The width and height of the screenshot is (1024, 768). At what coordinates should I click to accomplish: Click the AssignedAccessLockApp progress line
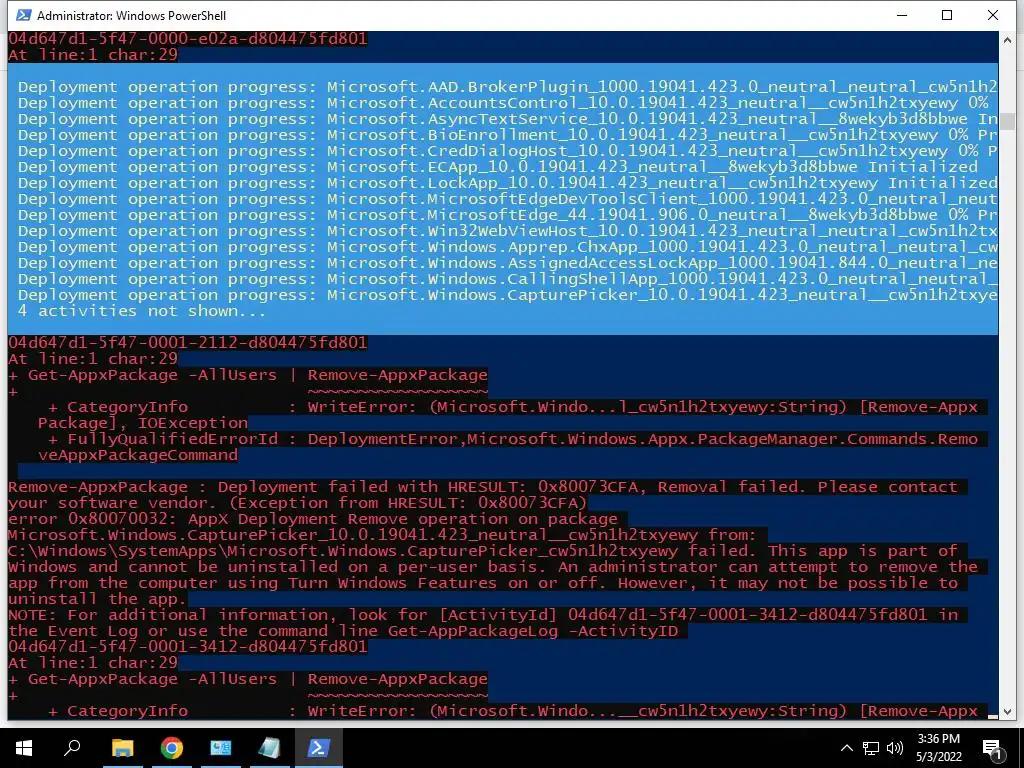click(507, 263)
